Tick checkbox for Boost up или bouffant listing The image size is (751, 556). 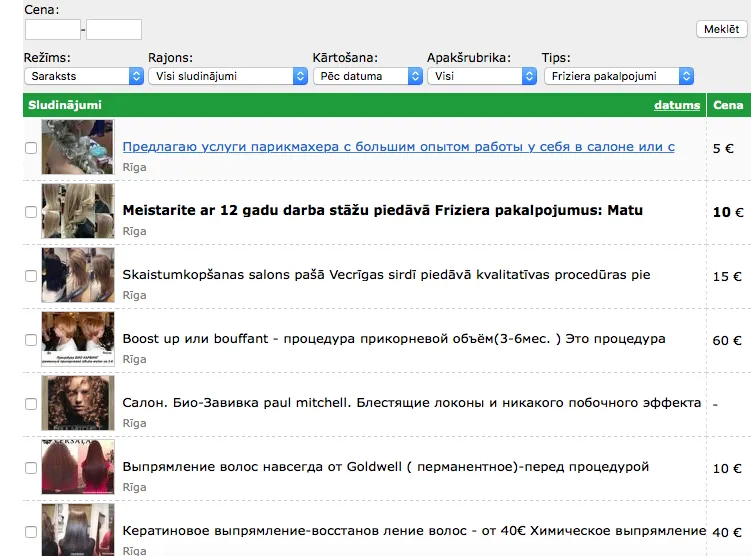(31, 340)
